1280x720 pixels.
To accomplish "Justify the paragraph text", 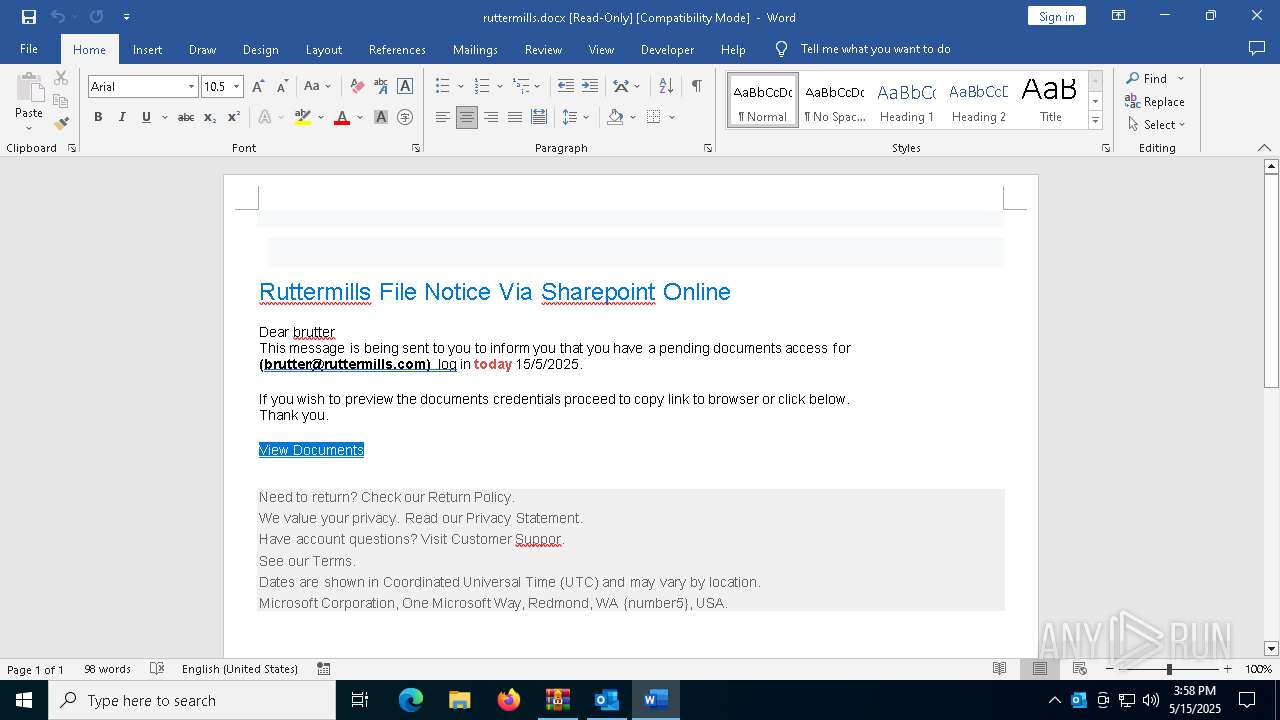I will 515,117.
